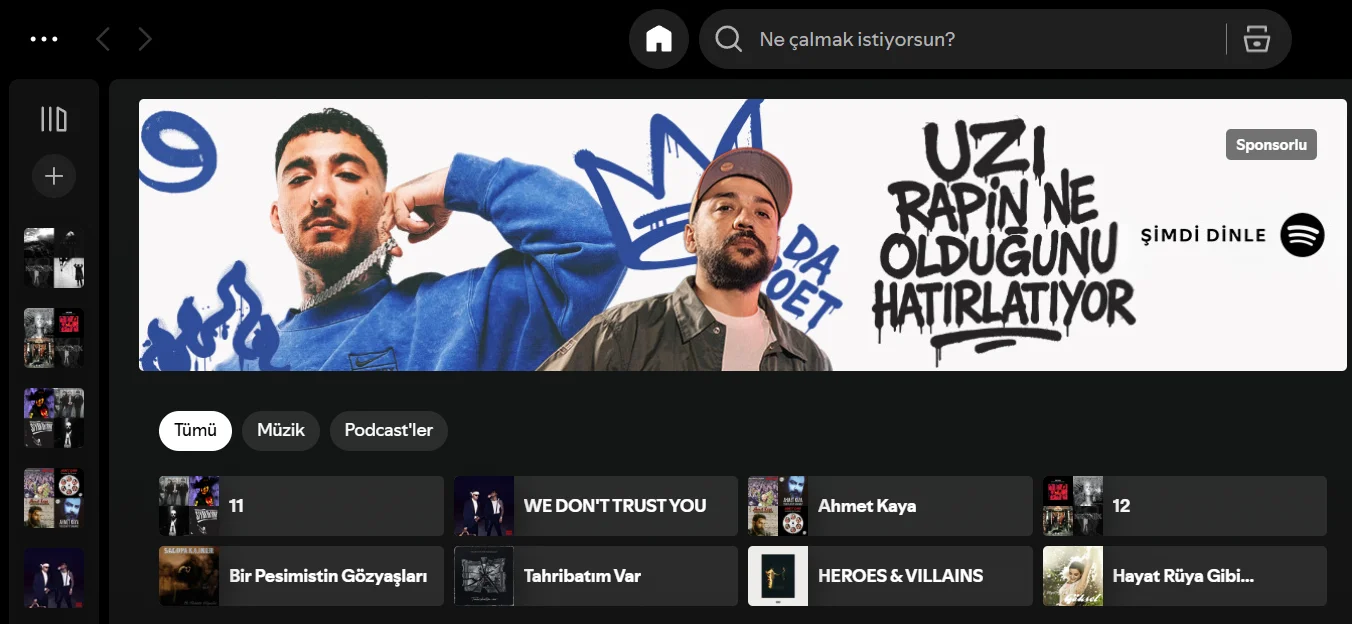Select the Müzik filter chip
Screen dimensions: 1352x624
click(281, 430)
